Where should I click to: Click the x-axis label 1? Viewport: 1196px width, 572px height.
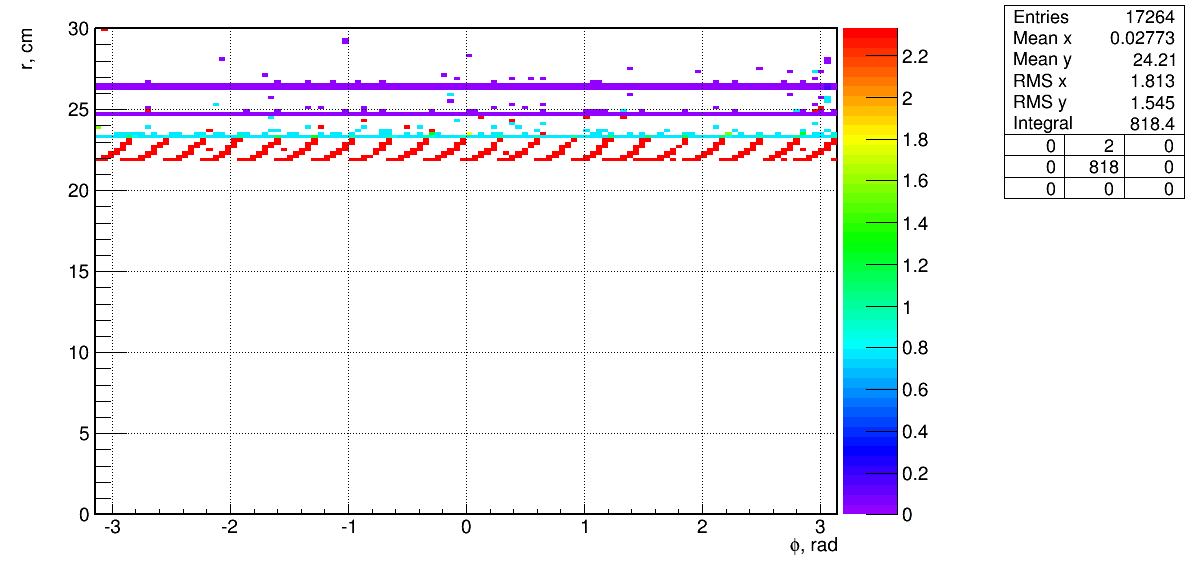(584, 527)
